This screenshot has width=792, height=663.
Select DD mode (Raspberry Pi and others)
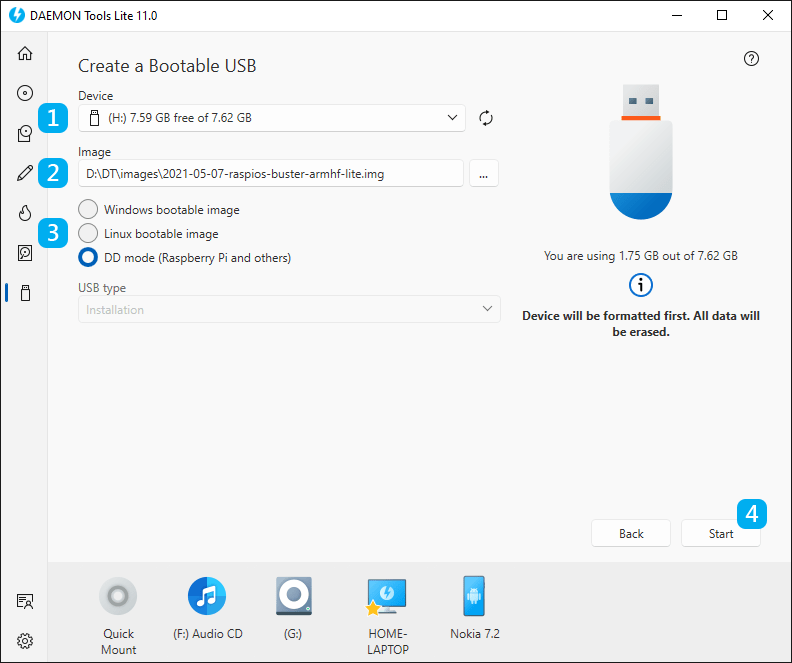click(184, 258)
